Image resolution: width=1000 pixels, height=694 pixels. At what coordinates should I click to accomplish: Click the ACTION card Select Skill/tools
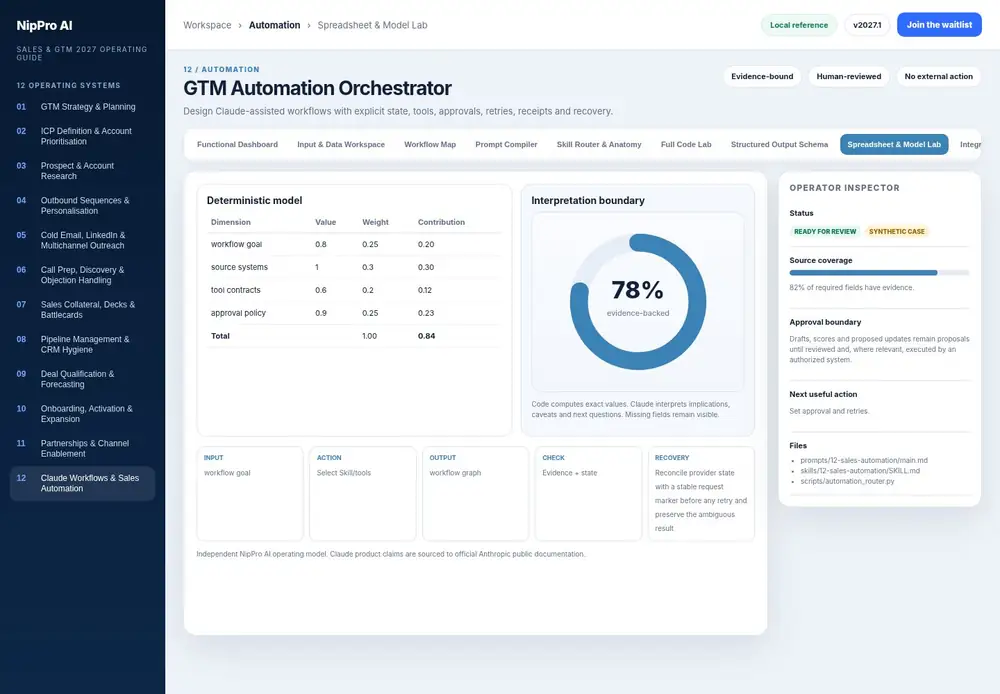[x=363, y=493]
